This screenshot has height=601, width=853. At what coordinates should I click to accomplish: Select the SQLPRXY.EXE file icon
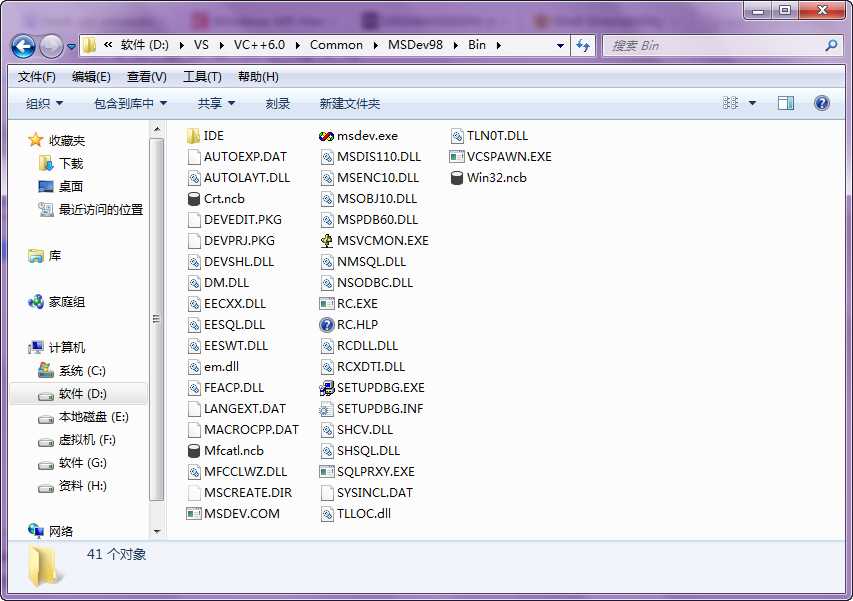click(326, 472)
